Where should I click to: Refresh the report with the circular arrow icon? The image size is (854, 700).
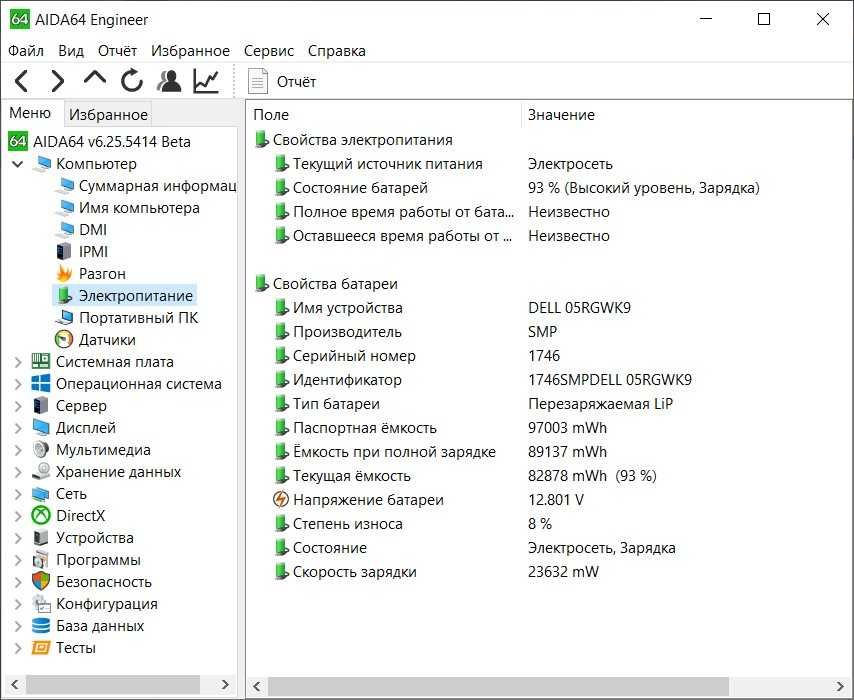pyautogui.click(x=132, y=81)
